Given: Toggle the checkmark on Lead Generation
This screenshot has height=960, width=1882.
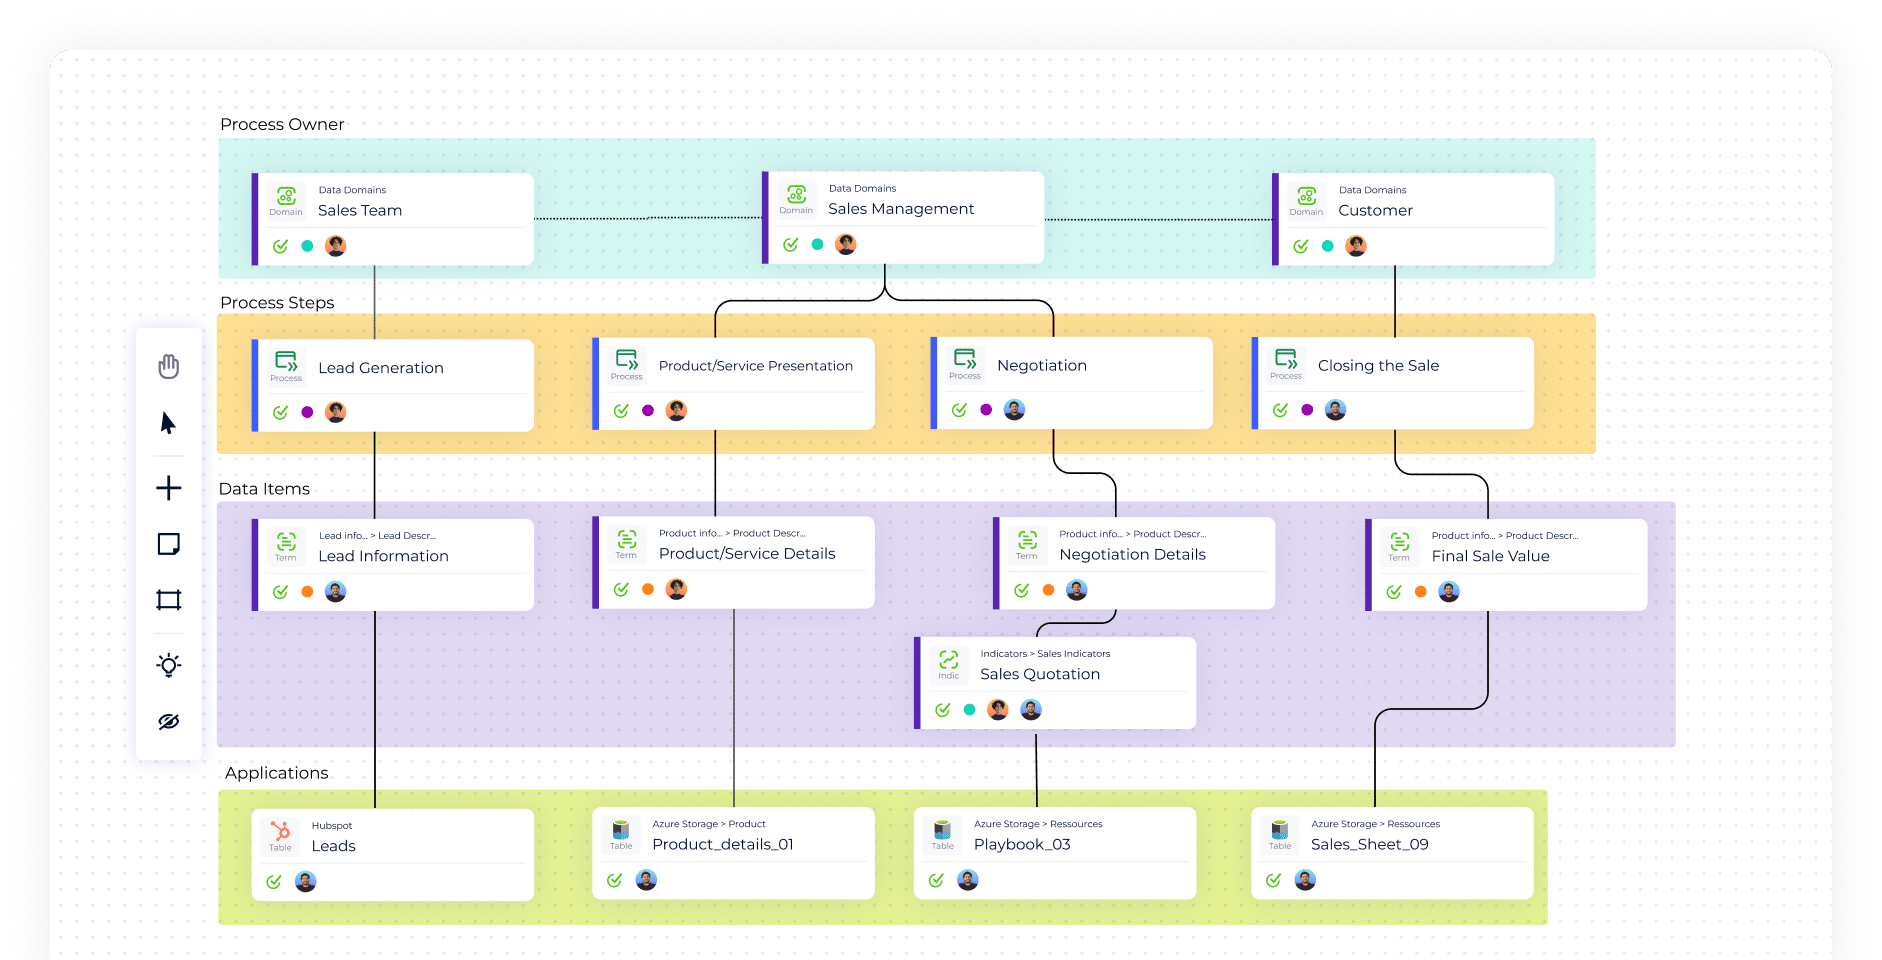Looking at the screenshot, I should 281,411.
